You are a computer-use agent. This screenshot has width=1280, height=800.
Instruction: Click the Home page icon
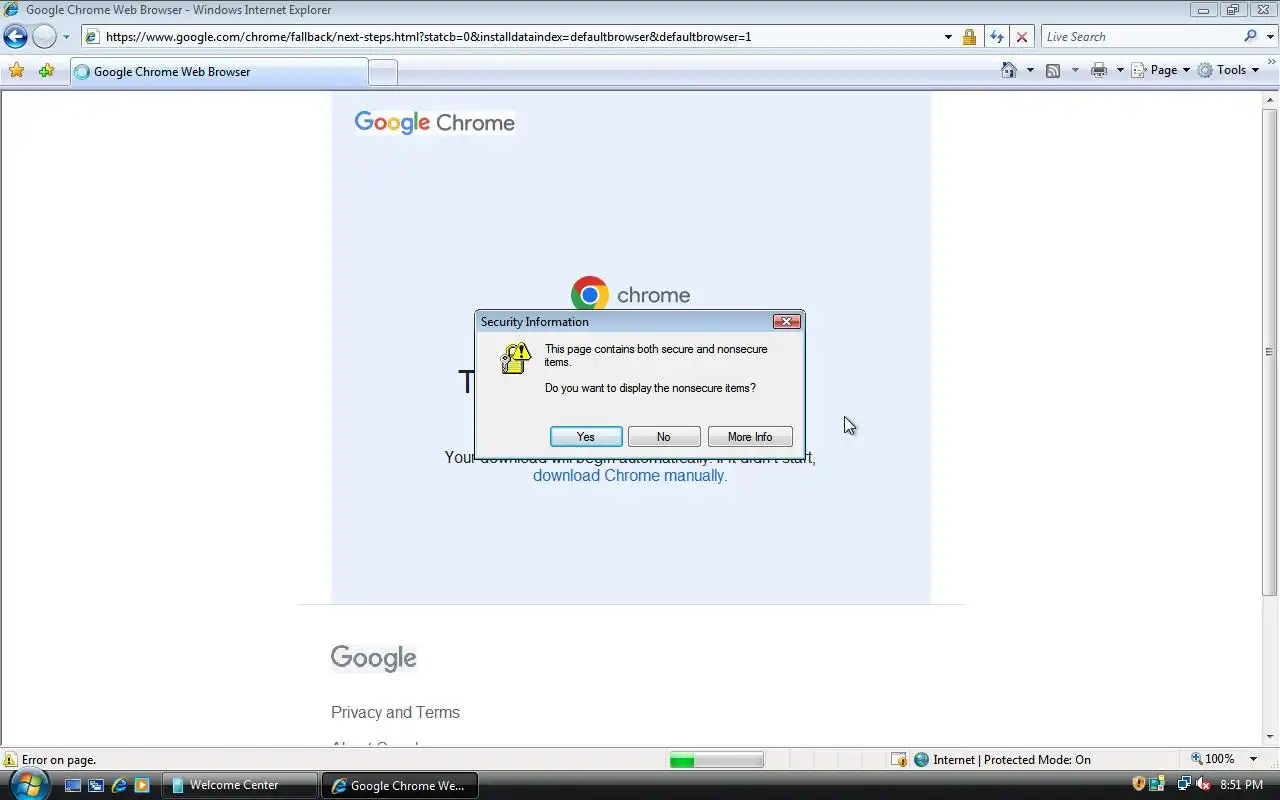1009,70
